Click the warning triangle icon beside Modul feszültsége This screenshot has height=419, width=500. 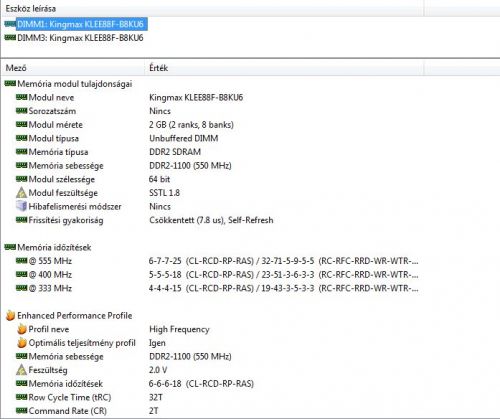(21, 193)
